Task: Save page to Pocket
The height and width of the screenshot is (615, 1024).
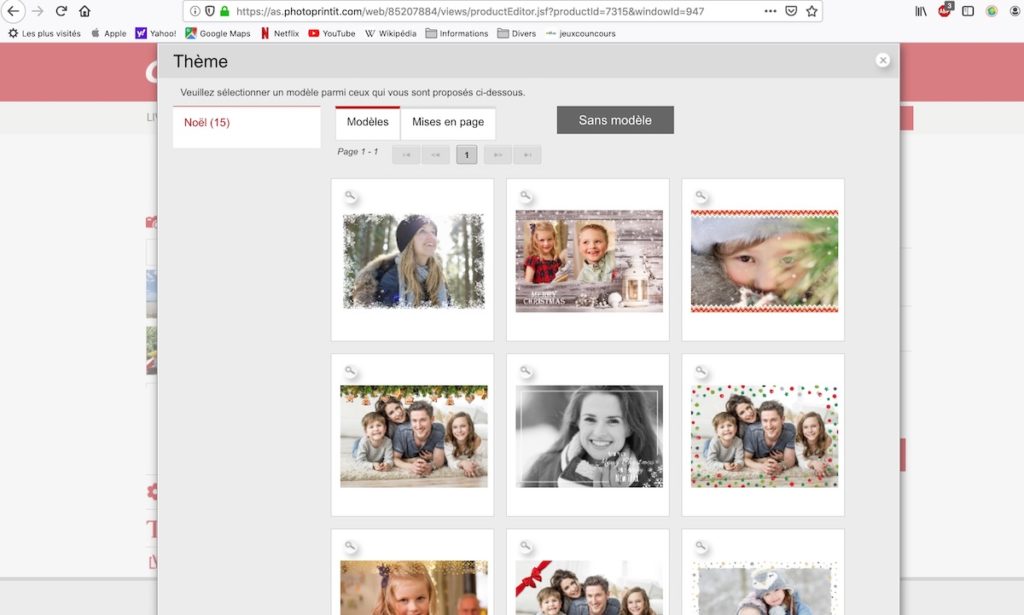Action: click(791, 11)
